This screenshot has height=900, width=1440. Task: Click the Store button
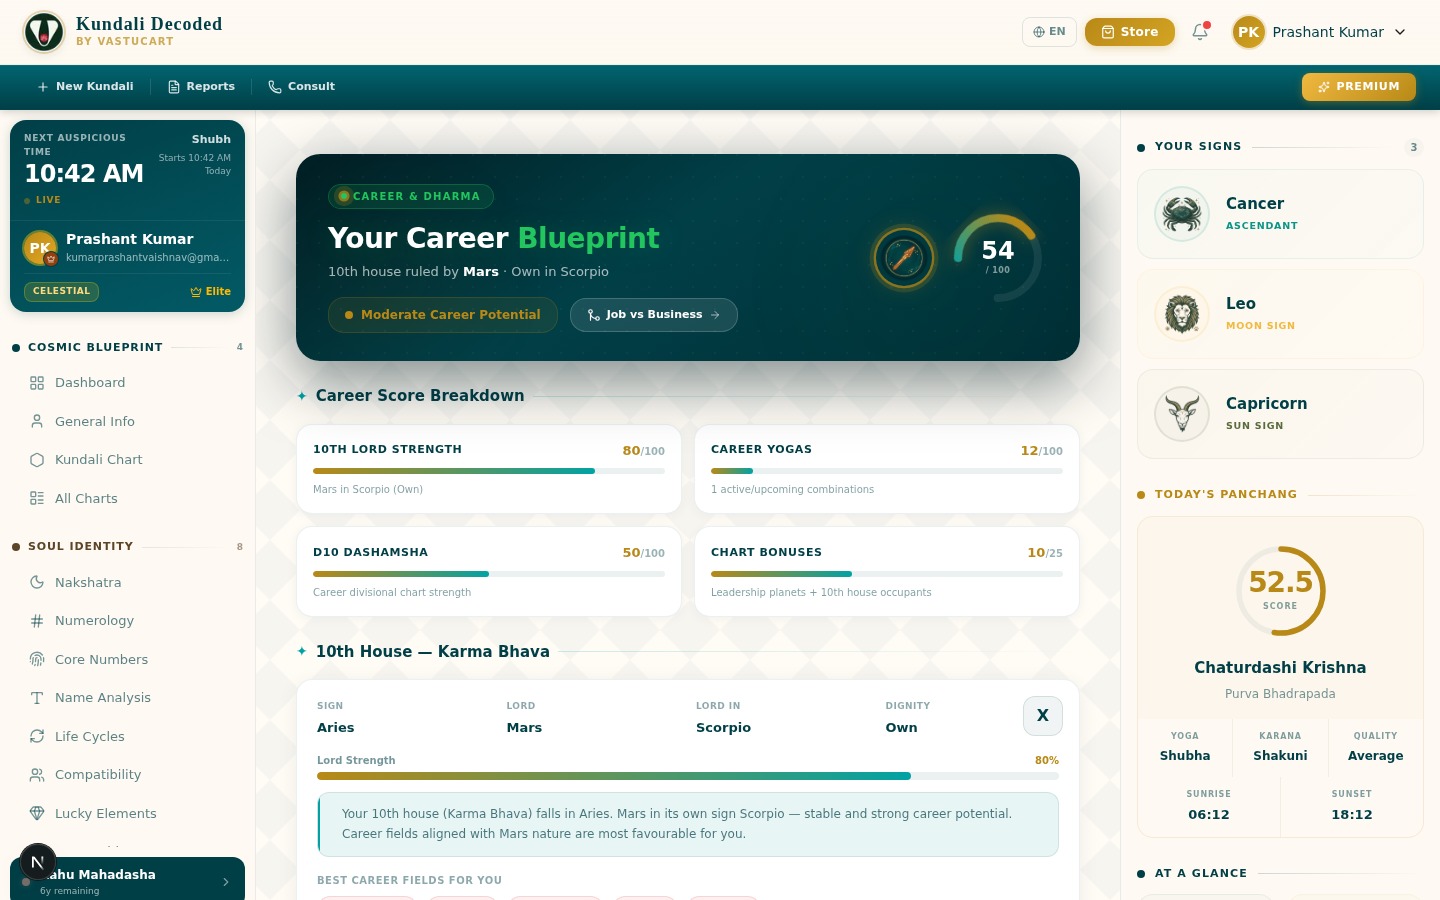(x=1129, y=32)
